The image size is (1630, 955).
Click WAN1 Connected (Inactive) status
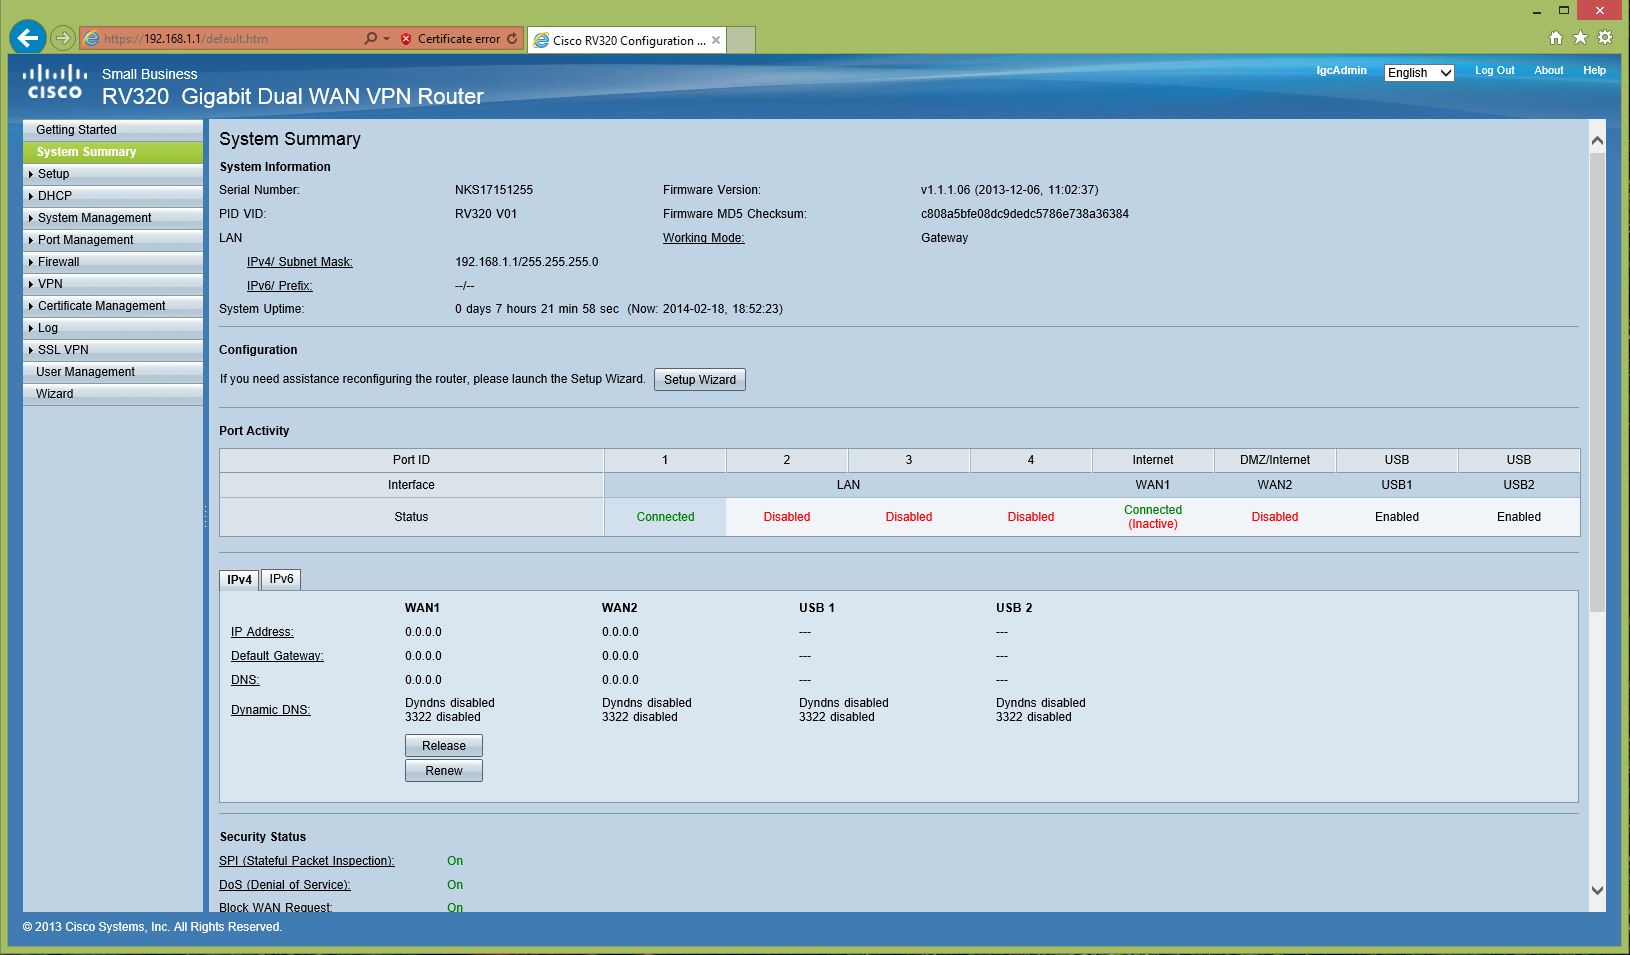(x=1153, y=517)
